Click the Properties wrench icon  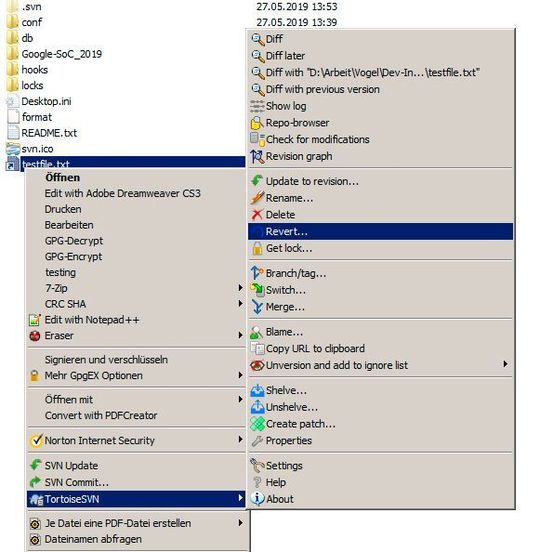tap(257, 441)
